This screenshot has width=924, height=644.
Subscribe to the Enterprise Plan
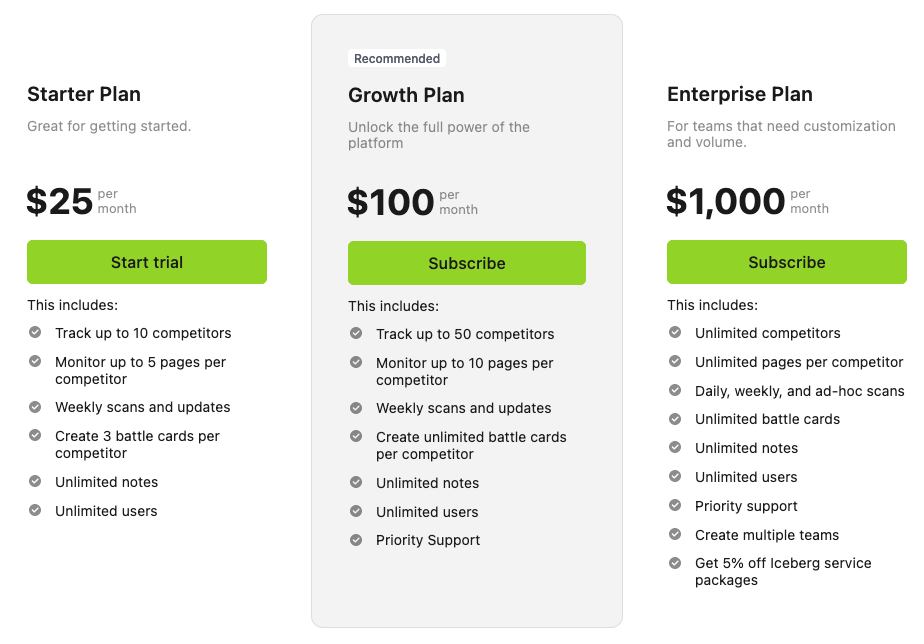[787, 262]
